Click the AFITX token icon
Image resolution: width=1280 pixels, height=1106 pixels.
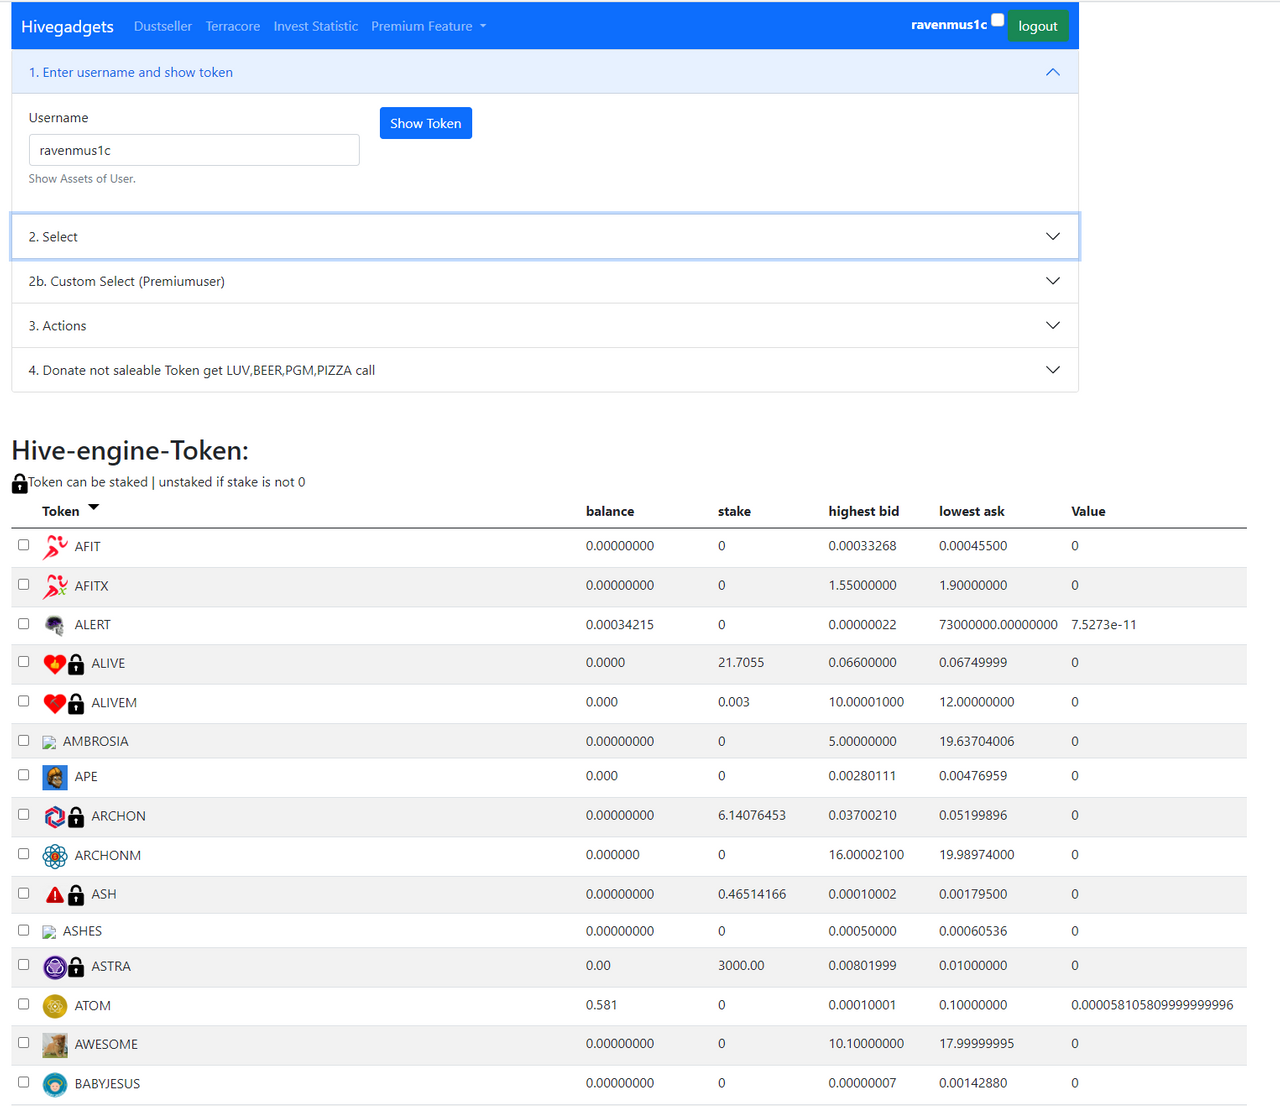[x=55, y=586]
